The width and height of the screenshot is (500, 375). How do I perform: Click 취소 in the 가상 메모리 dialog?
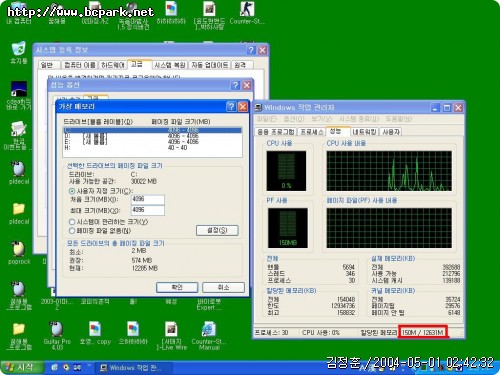pos(223,287)
